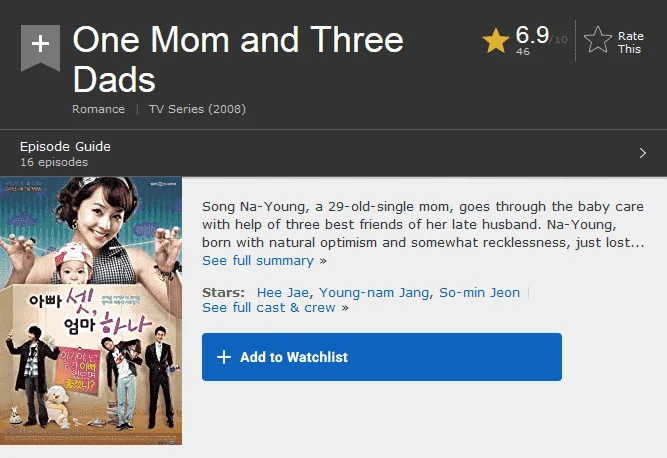Click the plus icon in Add to Watchlist
This screenshot has width=667, height=458.
(x=224, y=357)
